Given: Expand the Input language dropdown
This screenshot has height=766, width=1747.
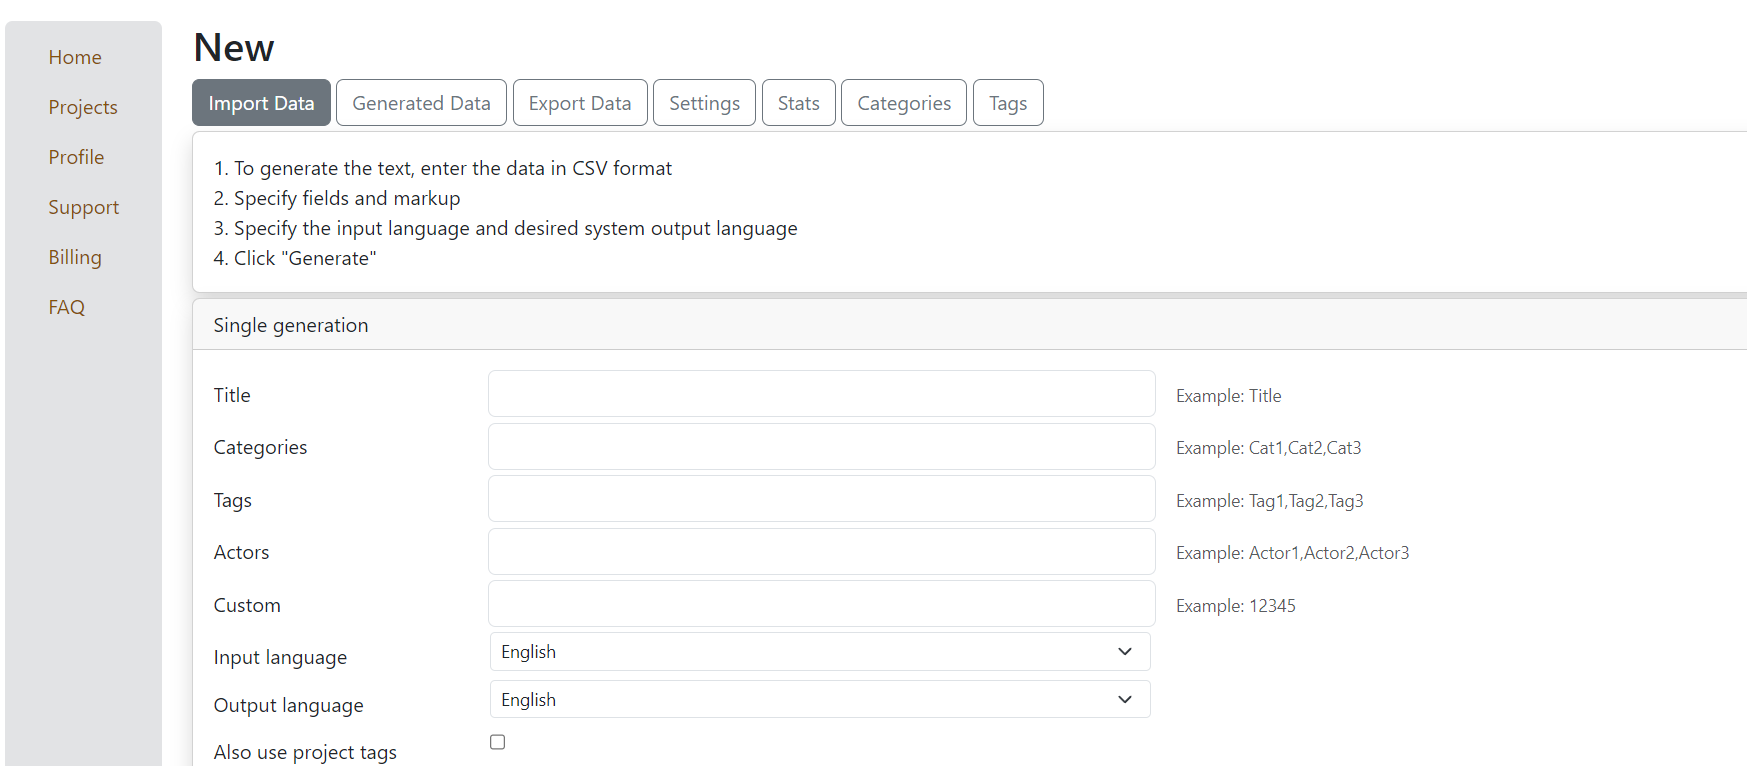Looking at the screenshot, I should 820,652.
